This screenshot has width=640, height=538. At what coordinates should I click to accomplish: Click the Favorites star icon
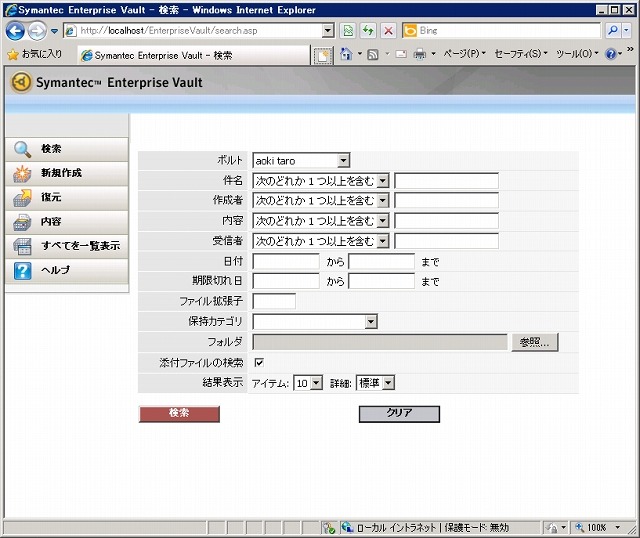(x=13, y=55)
